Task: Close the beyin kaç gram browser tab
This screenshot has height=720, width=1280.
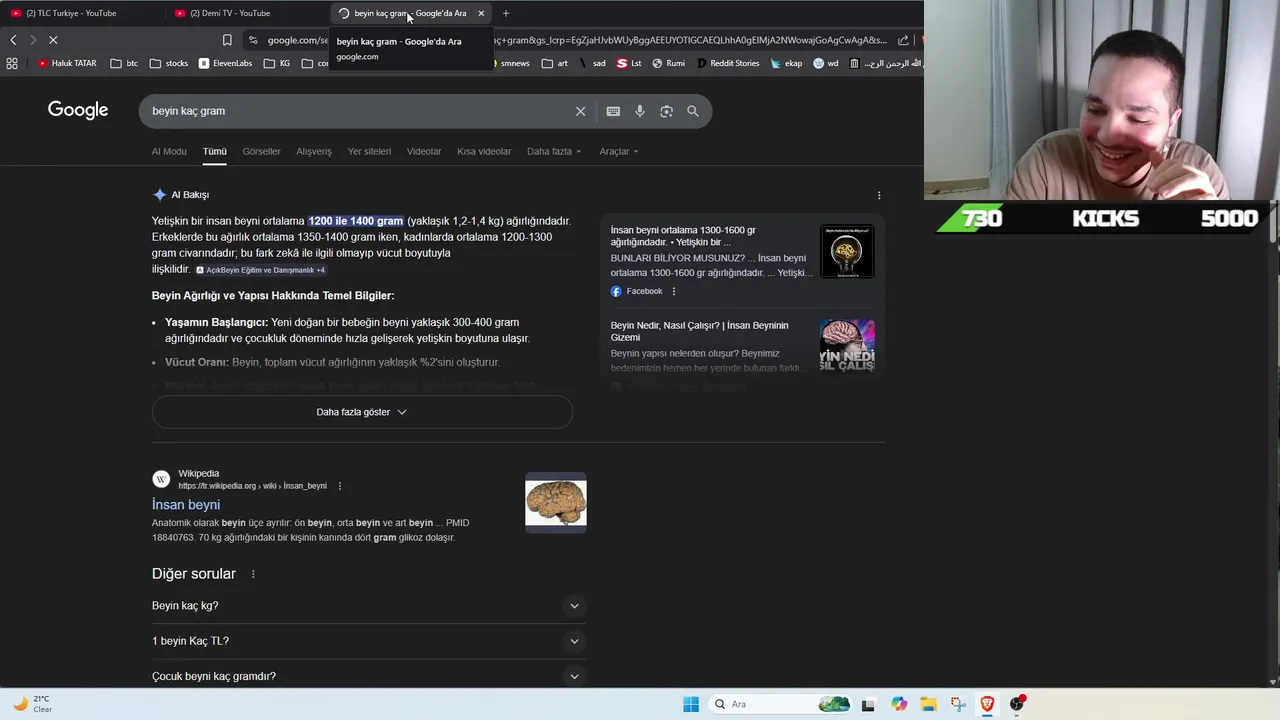Action: 481,13
